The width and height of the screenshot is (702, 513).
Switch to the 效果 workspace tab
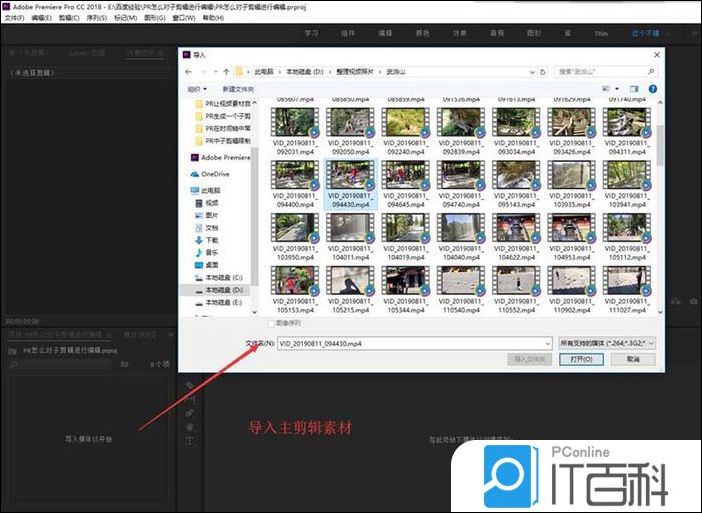pyautogui.click(x=457, y=33)
